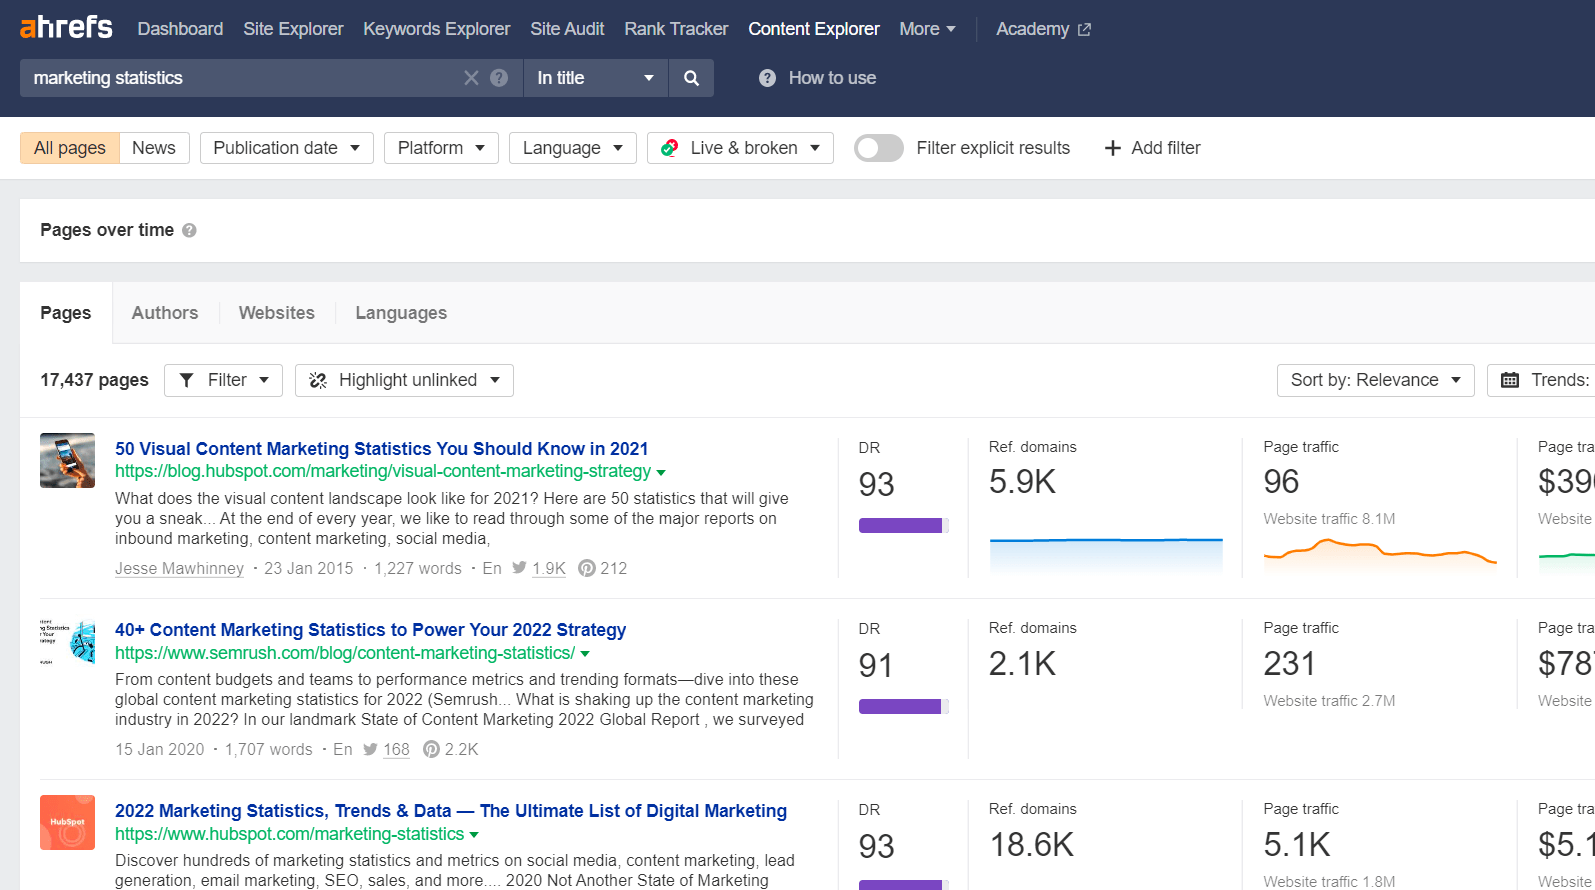Switch to the Authors tab
Screen dimensions: 1595x890
point(165,313)
